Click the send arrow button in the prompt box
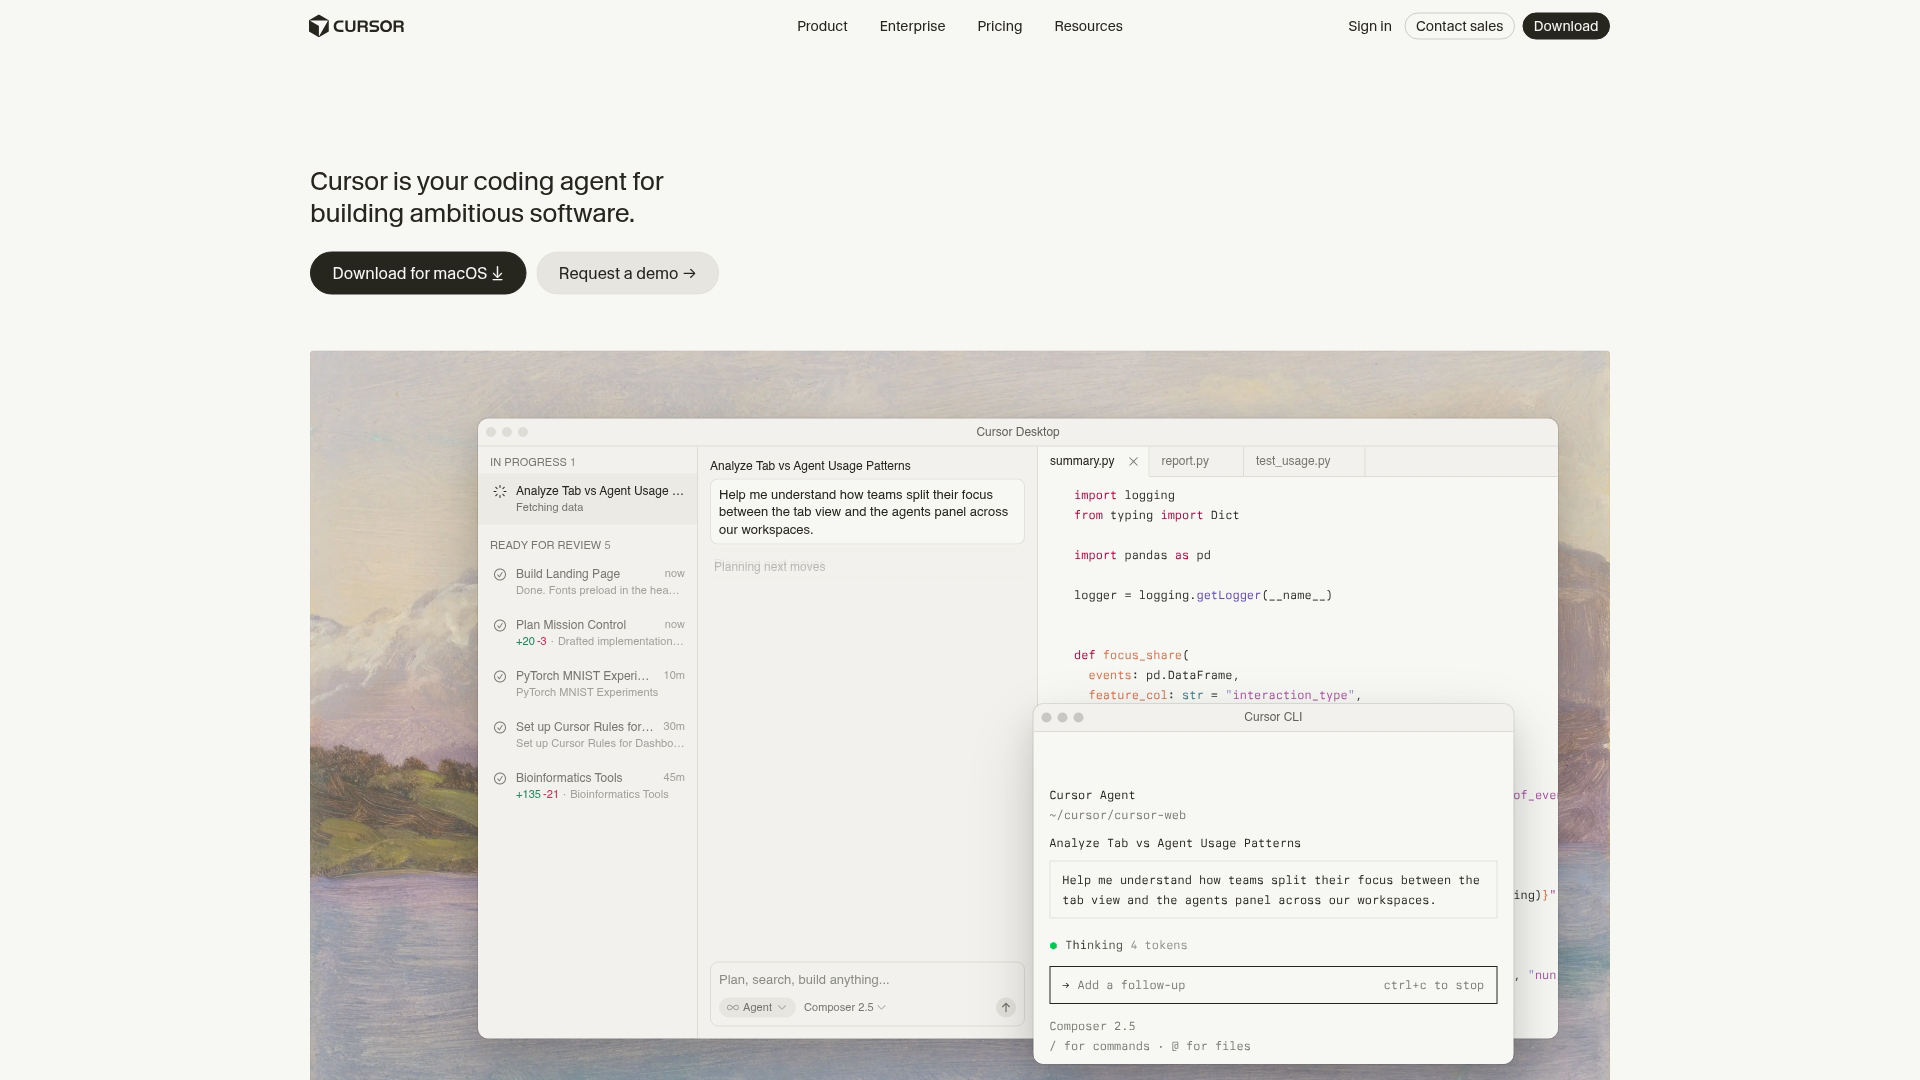This screenshot has width=1920, height=1080. pyautogui.click(x=1006, y=1008)
